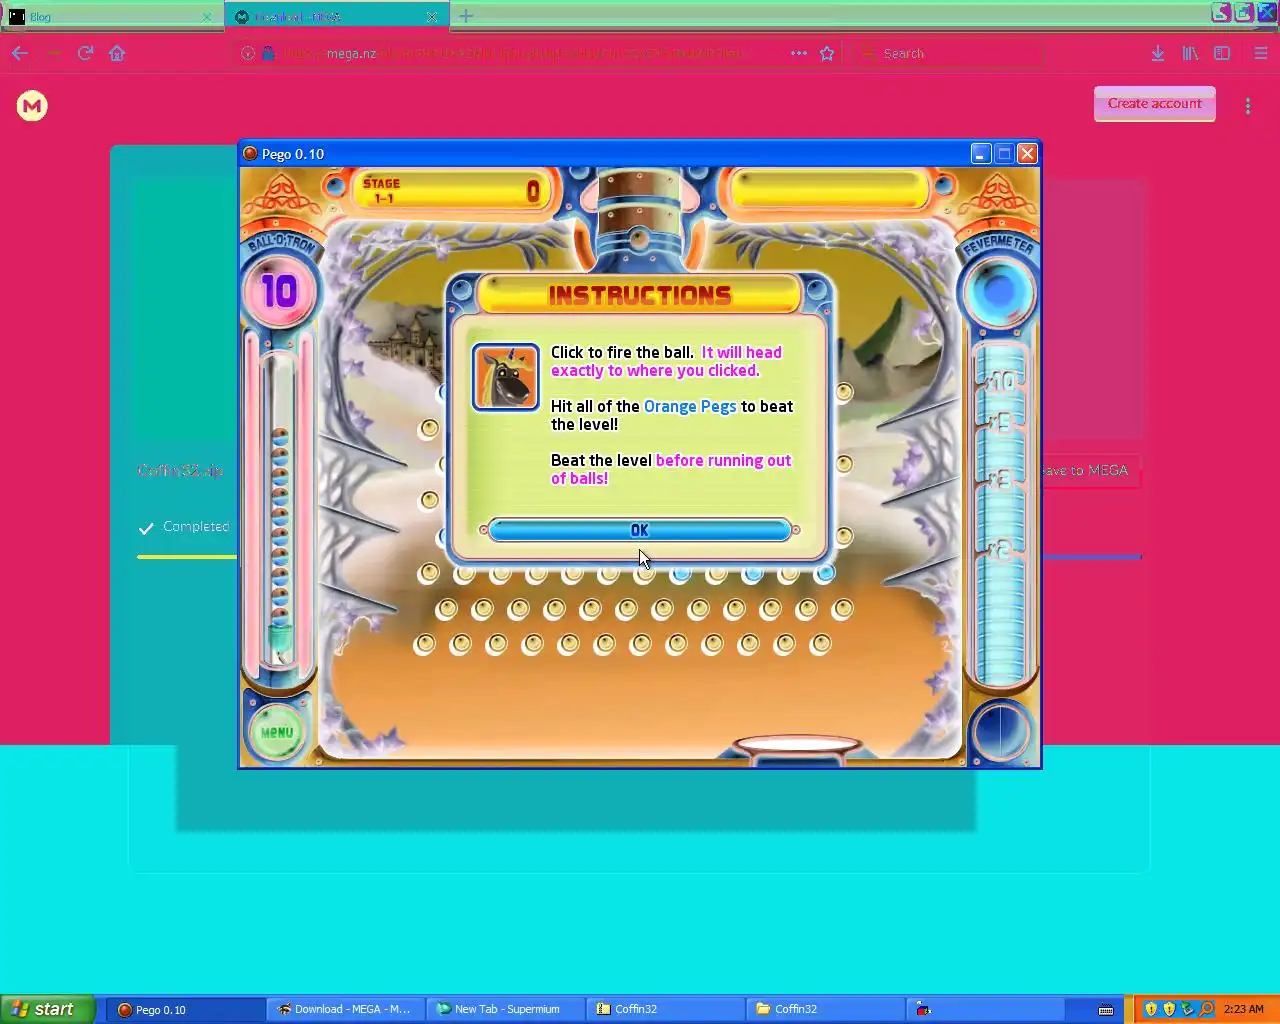1280x1024 pixels.
Task: Click the Coffin32.zip file name
Action: click(180, 470)
